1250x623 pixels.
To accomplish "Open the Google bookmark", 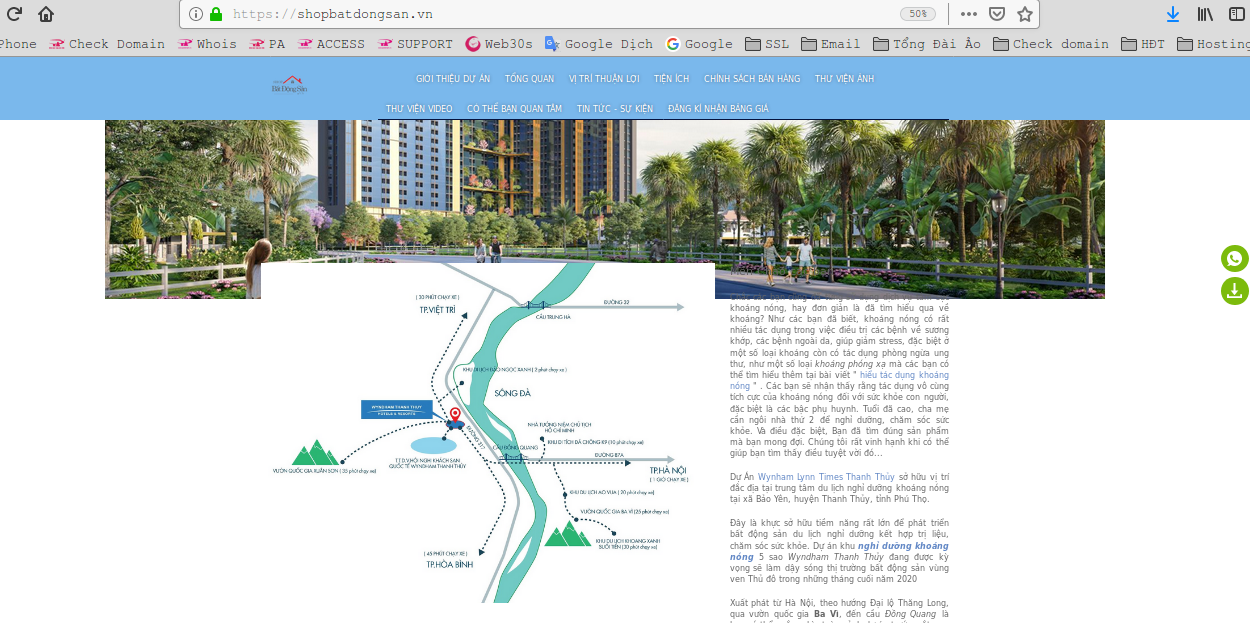I will click(x=699, y=44).
